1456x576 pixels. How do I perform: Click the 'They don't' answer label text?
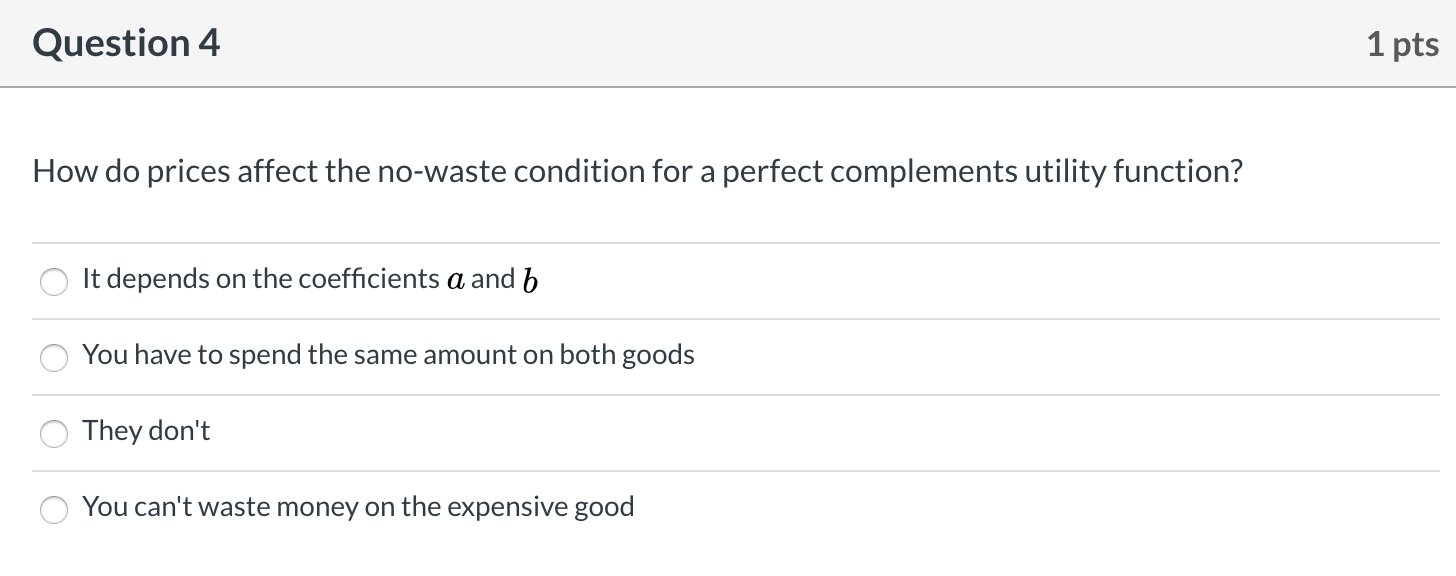[146, 431]
